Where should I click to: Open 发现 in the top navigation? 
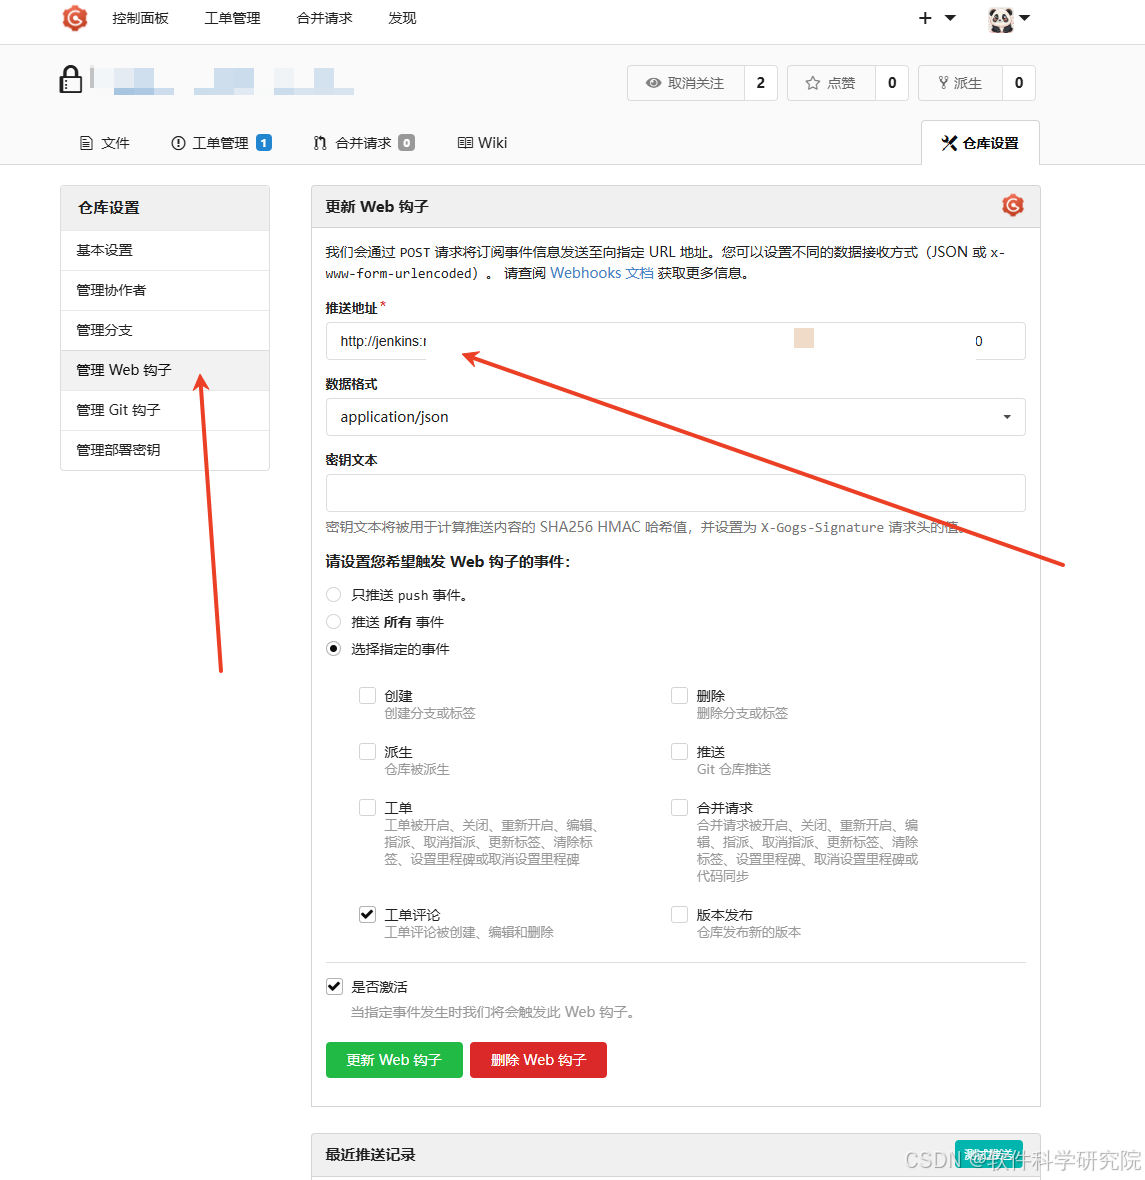click(x=402, y=18)
